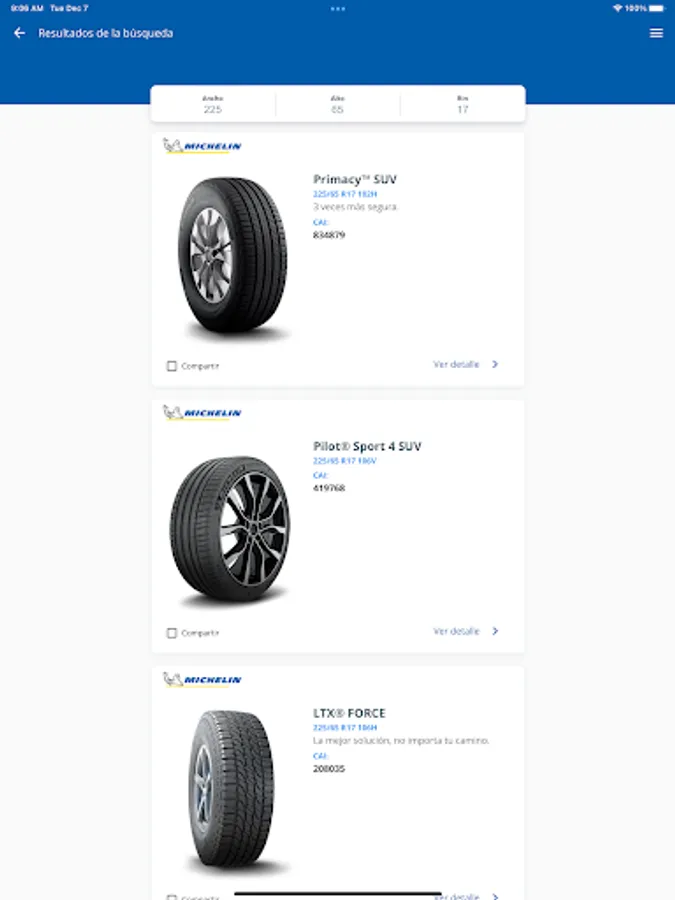The height and width of the screenshot is (900, 675).
Task: Tap the Wi-Fi status icon
Action: pyautogui.click(x=617, y=8)
